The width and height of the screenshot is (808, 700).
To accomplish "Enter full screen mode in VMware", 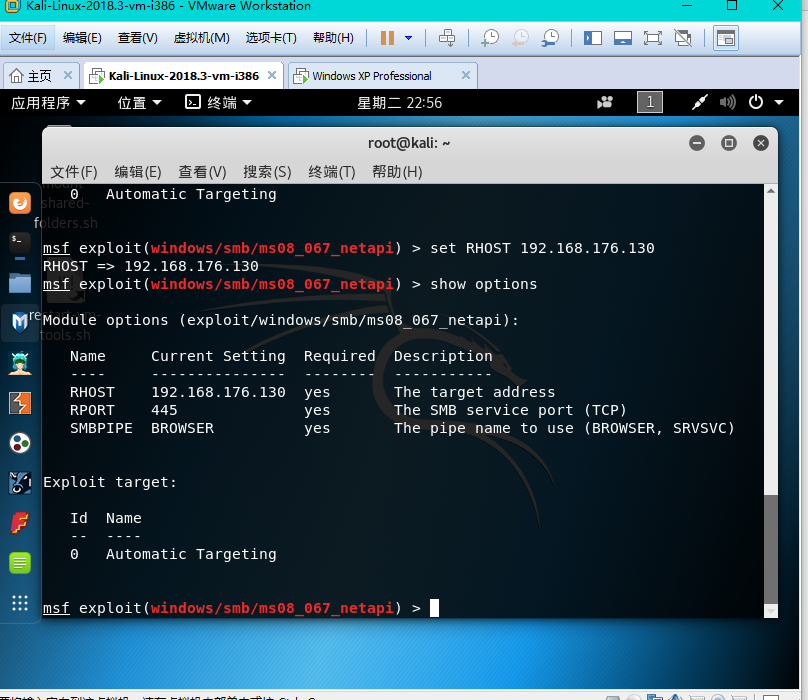I will point(652,38).
